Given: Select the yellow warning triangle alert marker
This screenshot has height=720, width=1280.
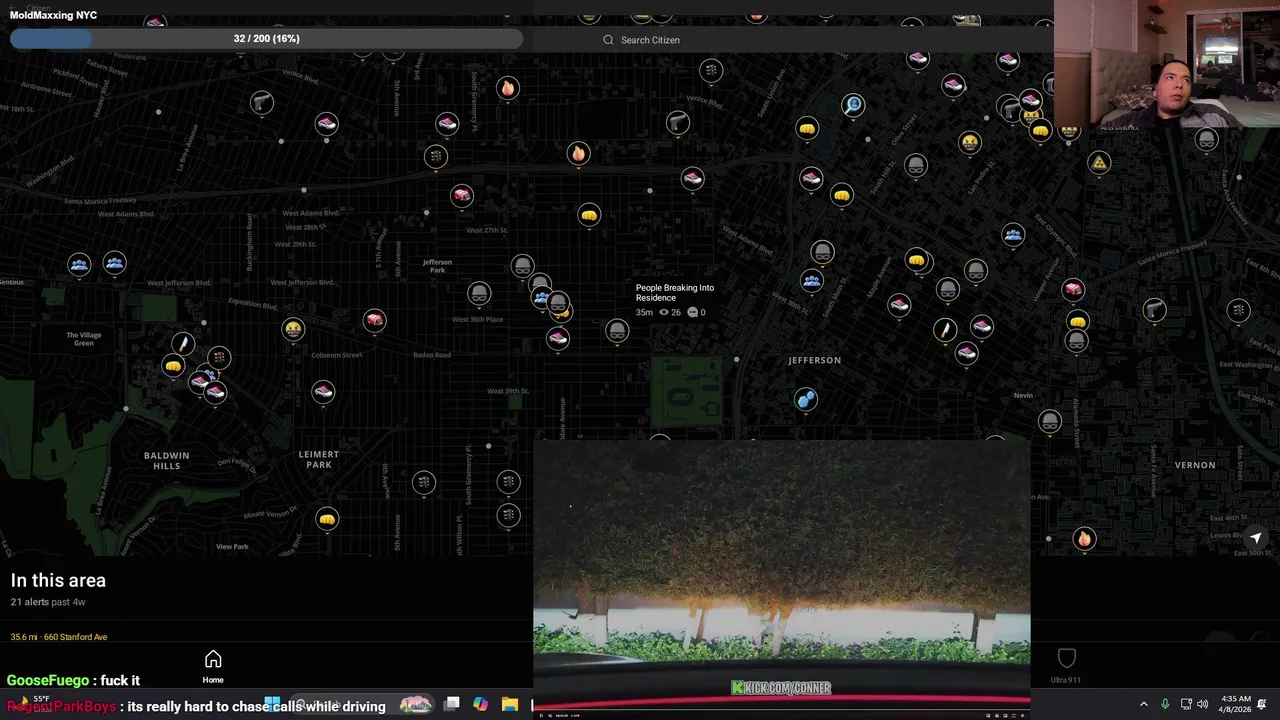Looking at the screenshot, I should (1099, 162).
